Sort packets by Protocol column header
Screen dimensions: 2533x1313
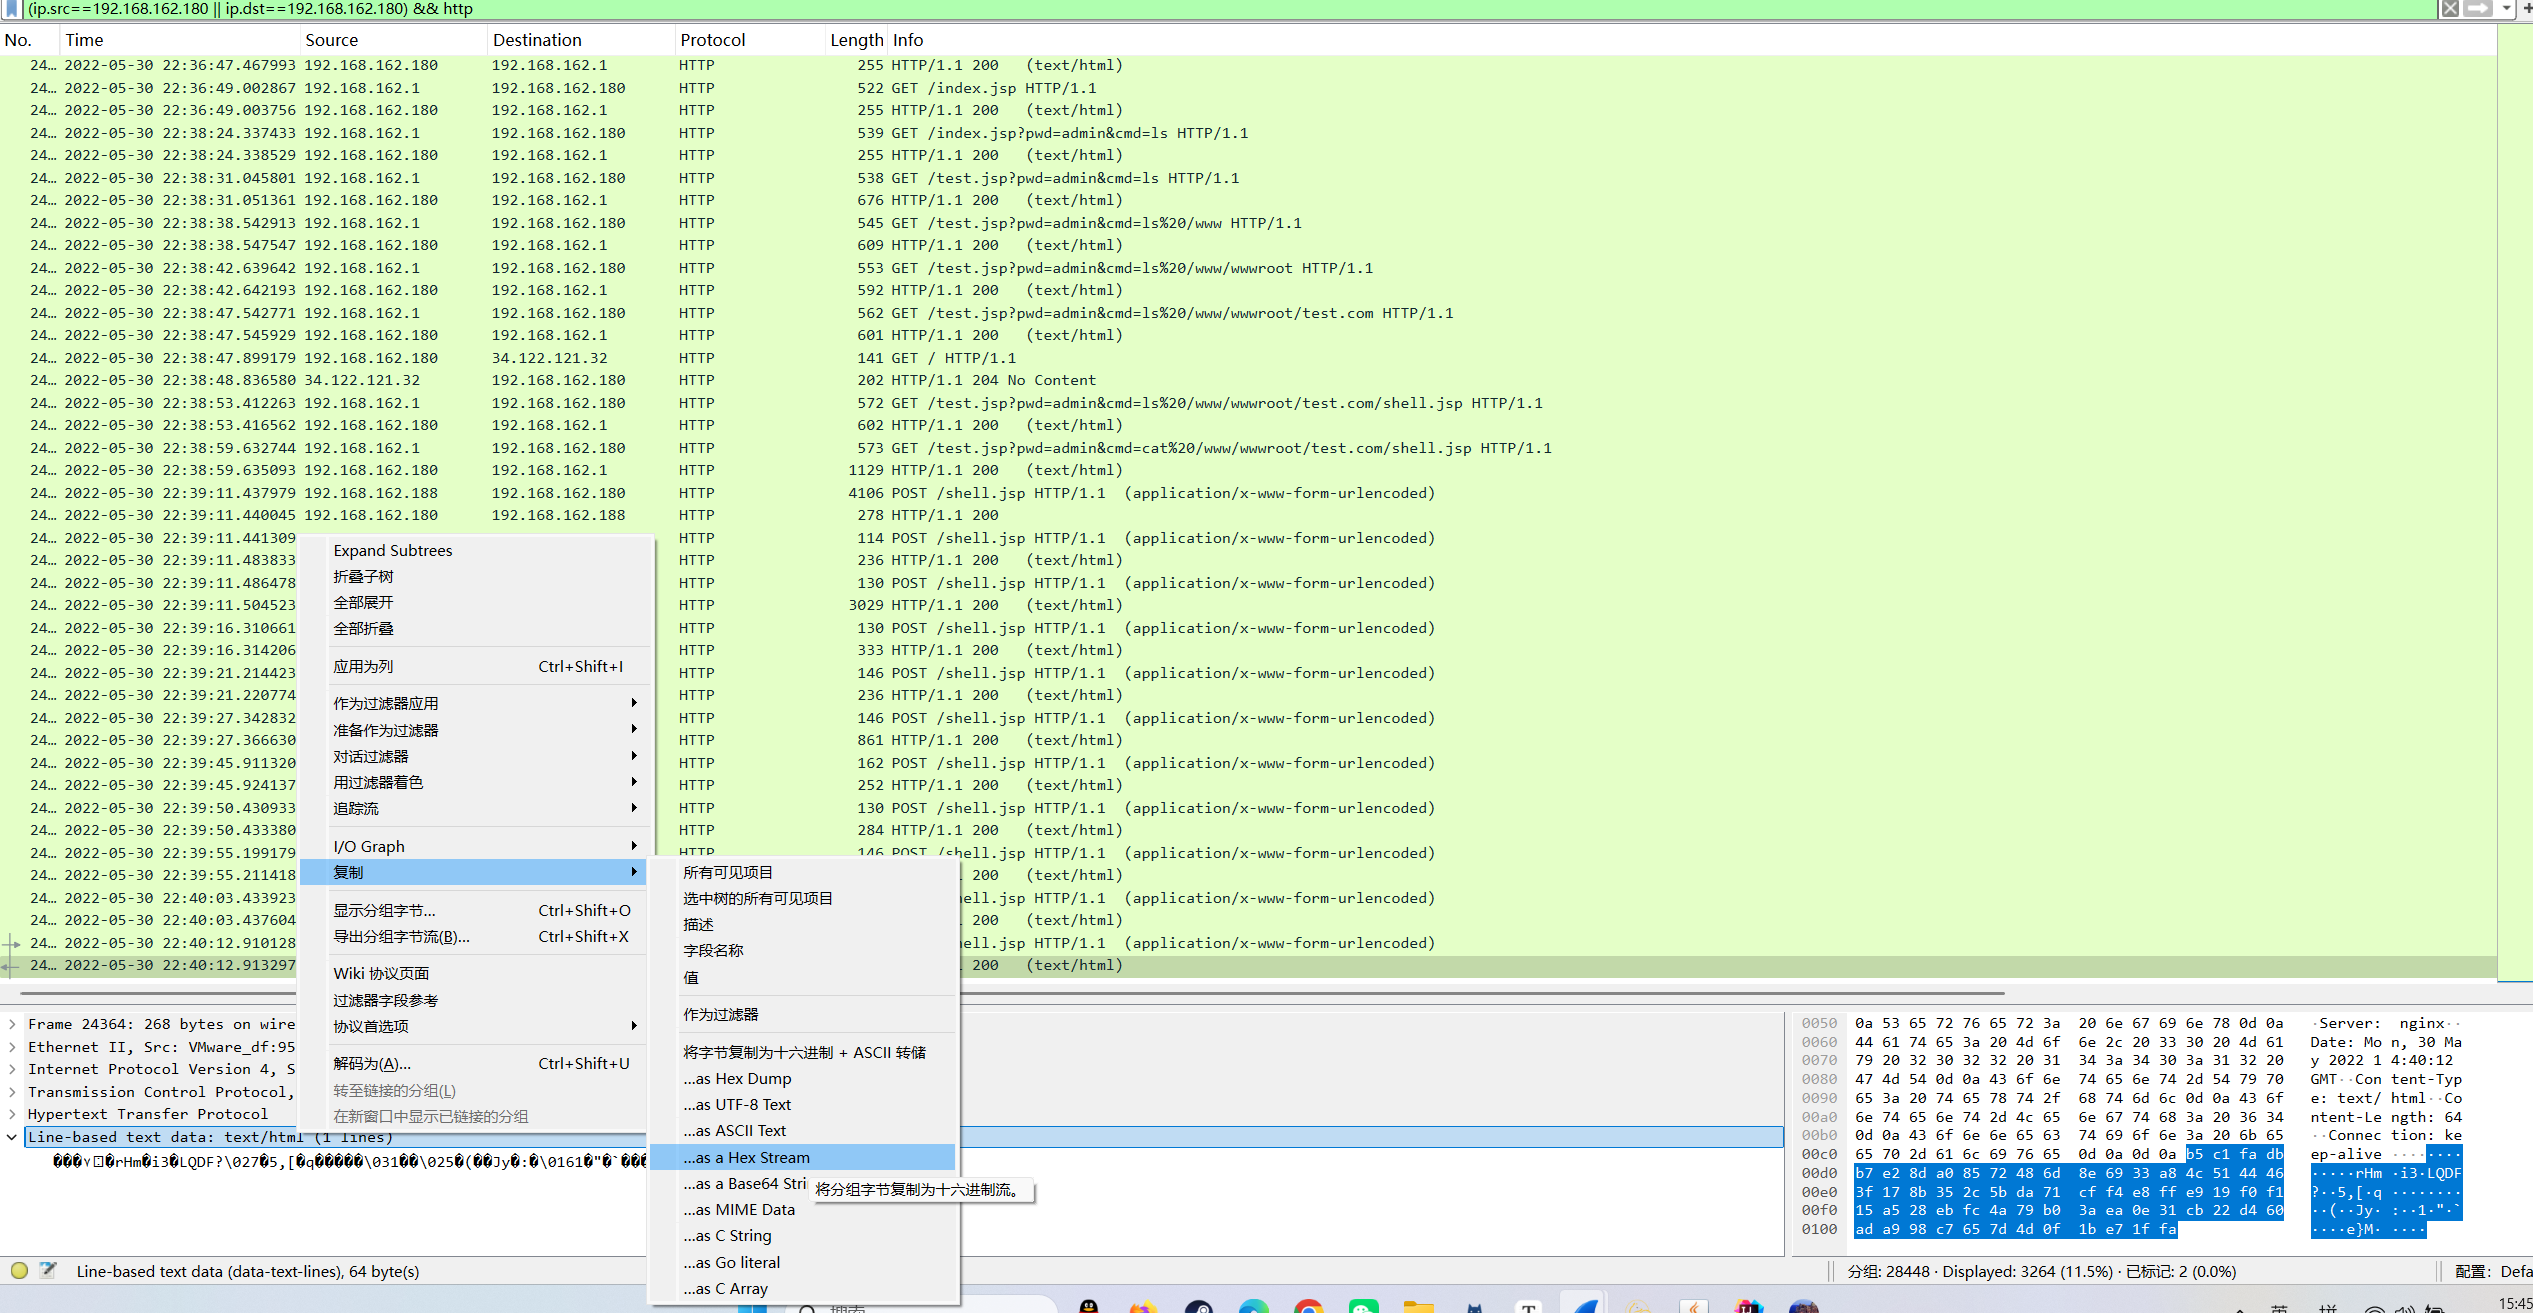tap(750, 40)
